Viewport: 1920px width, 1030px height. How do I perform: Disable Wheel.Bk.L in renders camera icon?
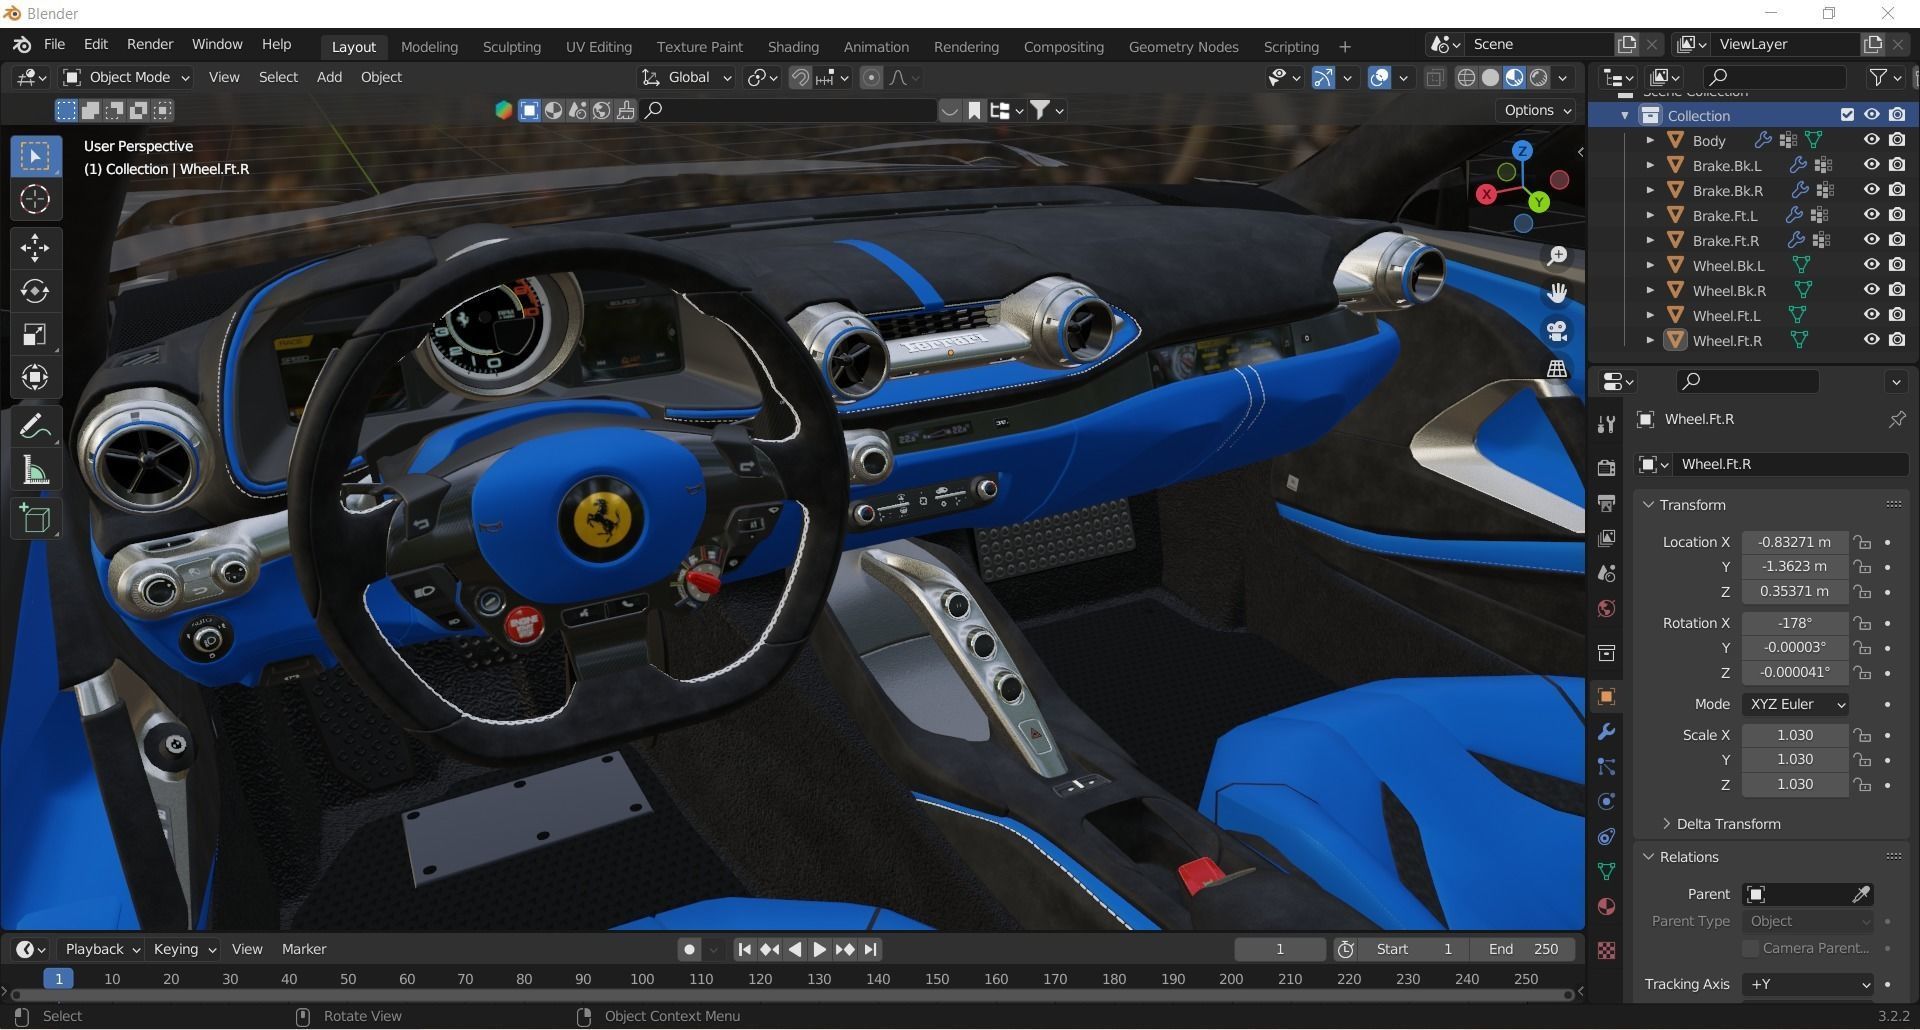pos(1897,265)
